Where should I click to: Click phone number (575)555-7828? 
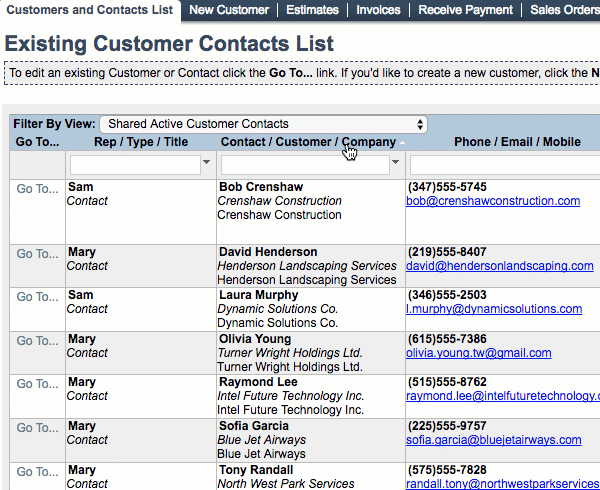pyautogui.click(x=447, y=470)
